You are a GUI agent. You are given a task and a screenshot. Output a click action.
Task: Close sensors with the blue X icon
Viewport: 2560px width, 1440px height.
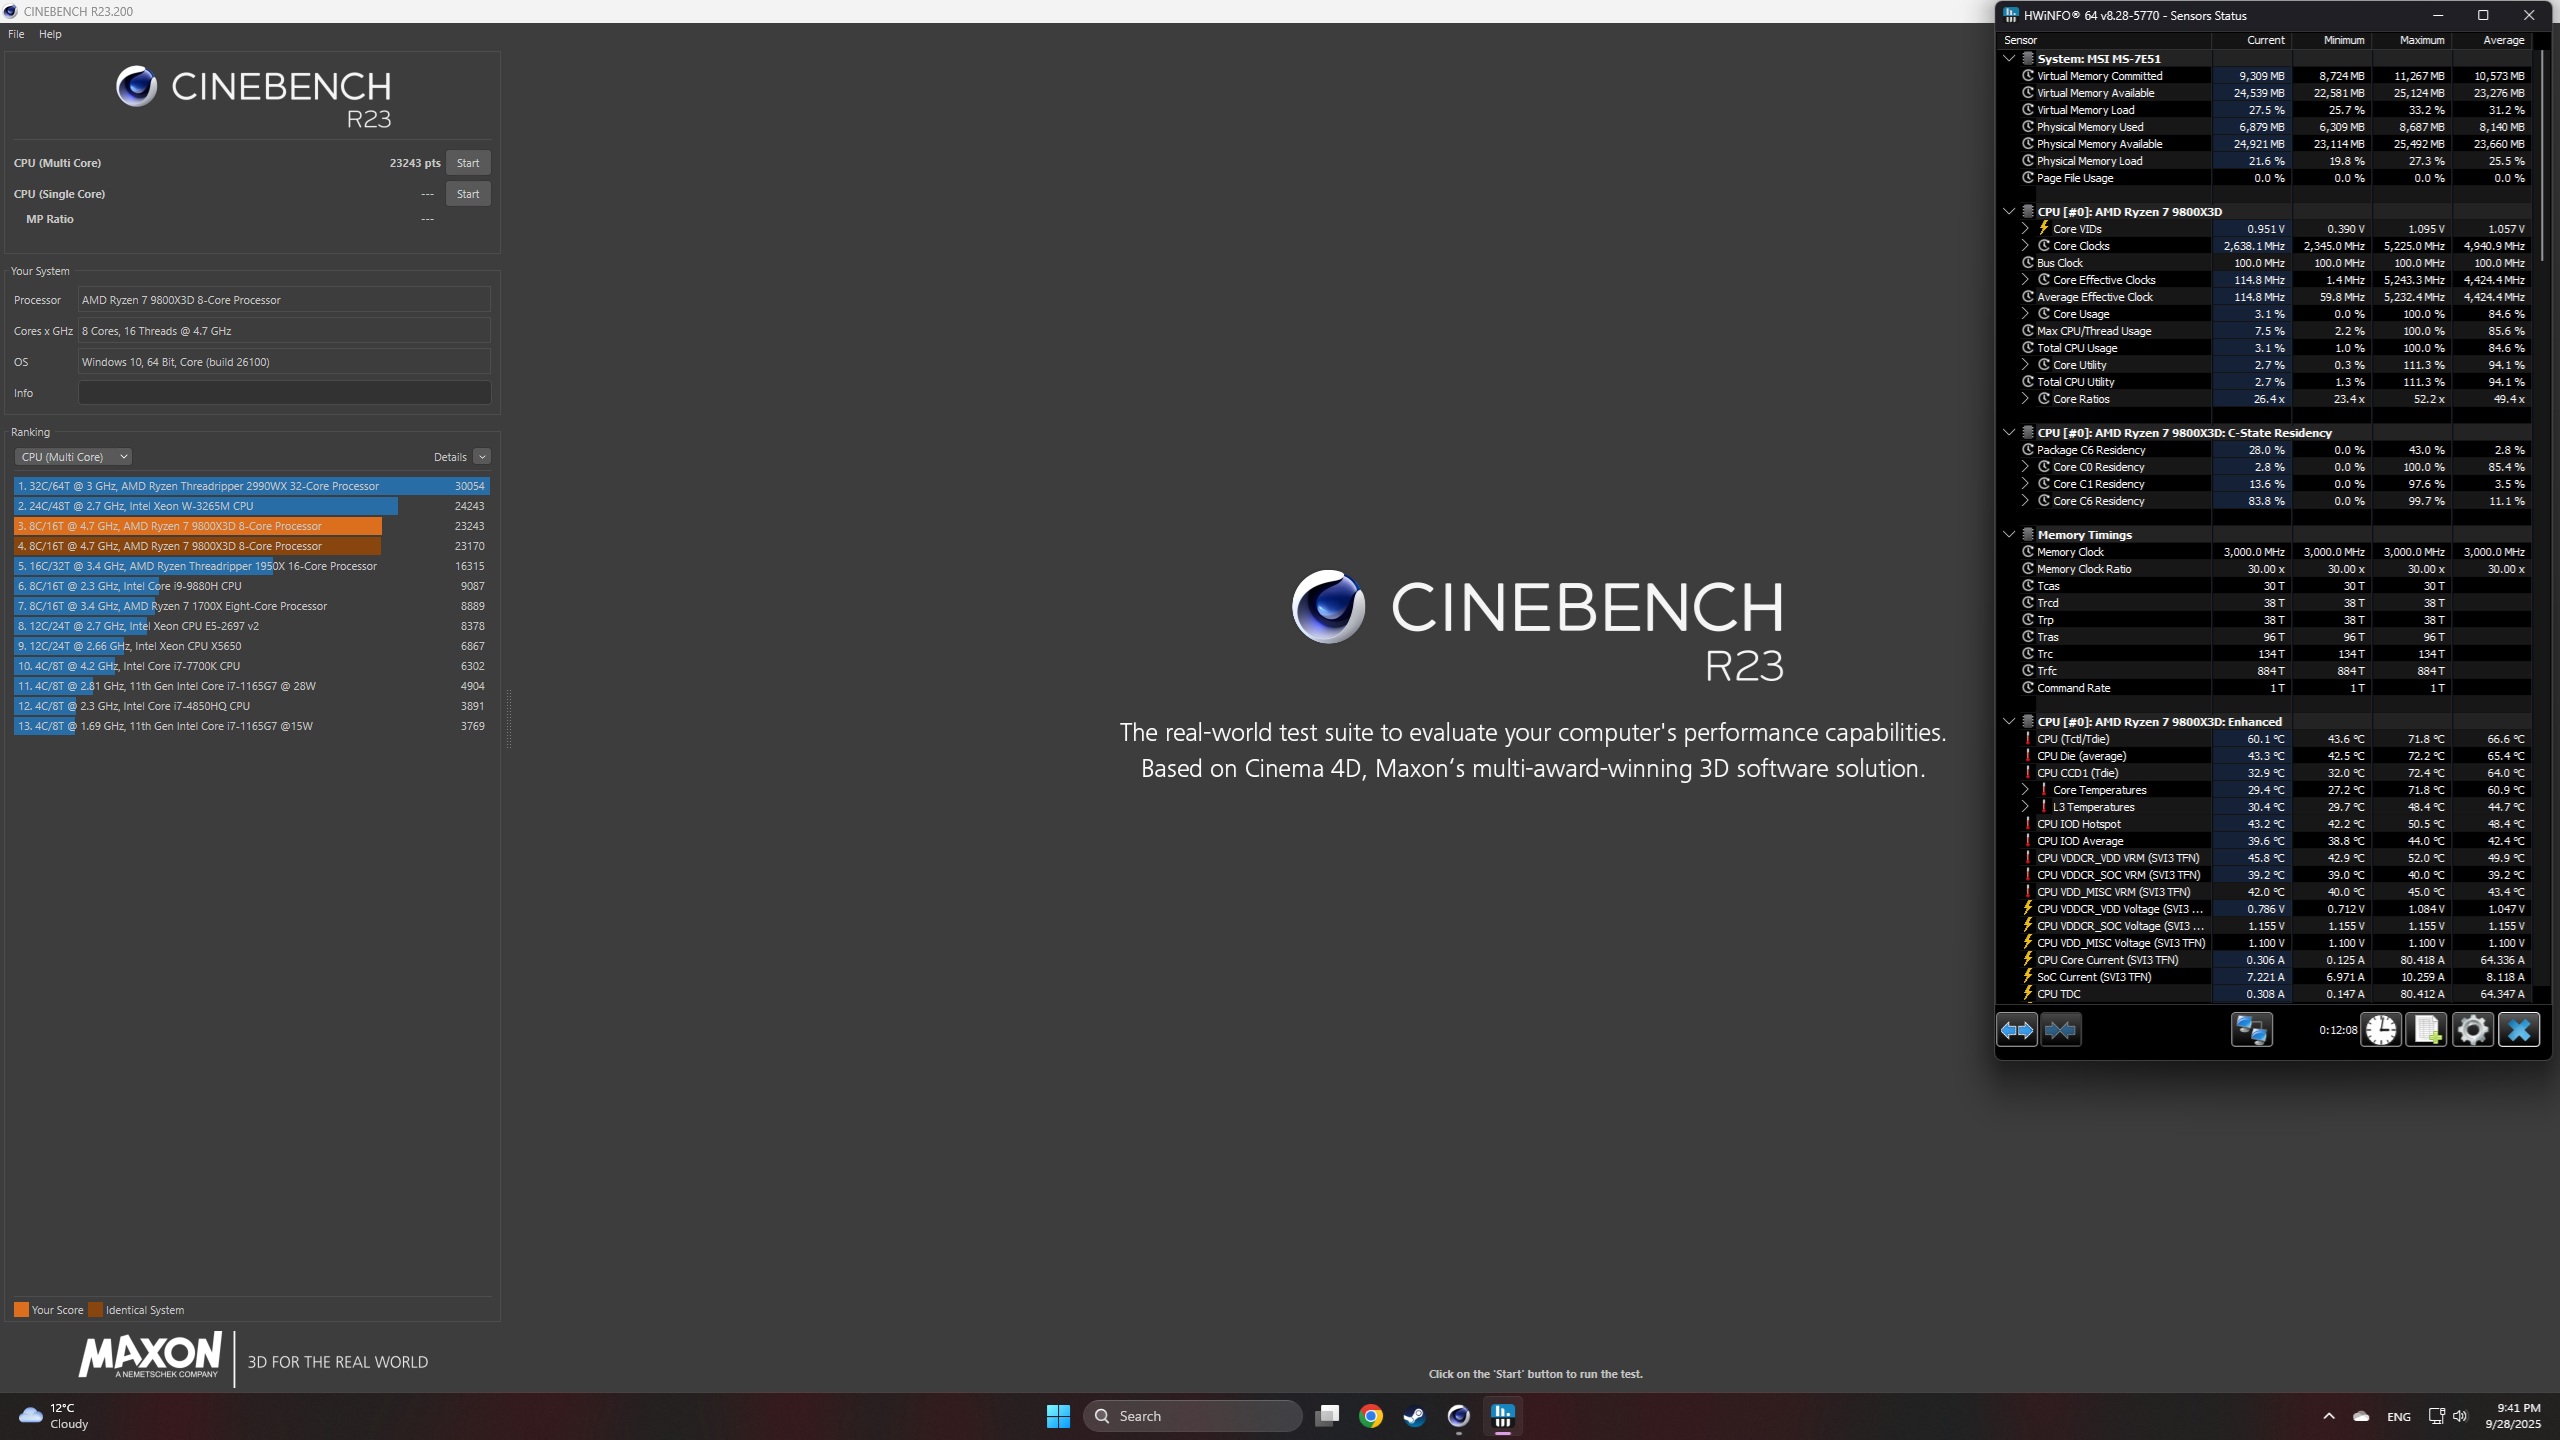click(2518, 1030)
